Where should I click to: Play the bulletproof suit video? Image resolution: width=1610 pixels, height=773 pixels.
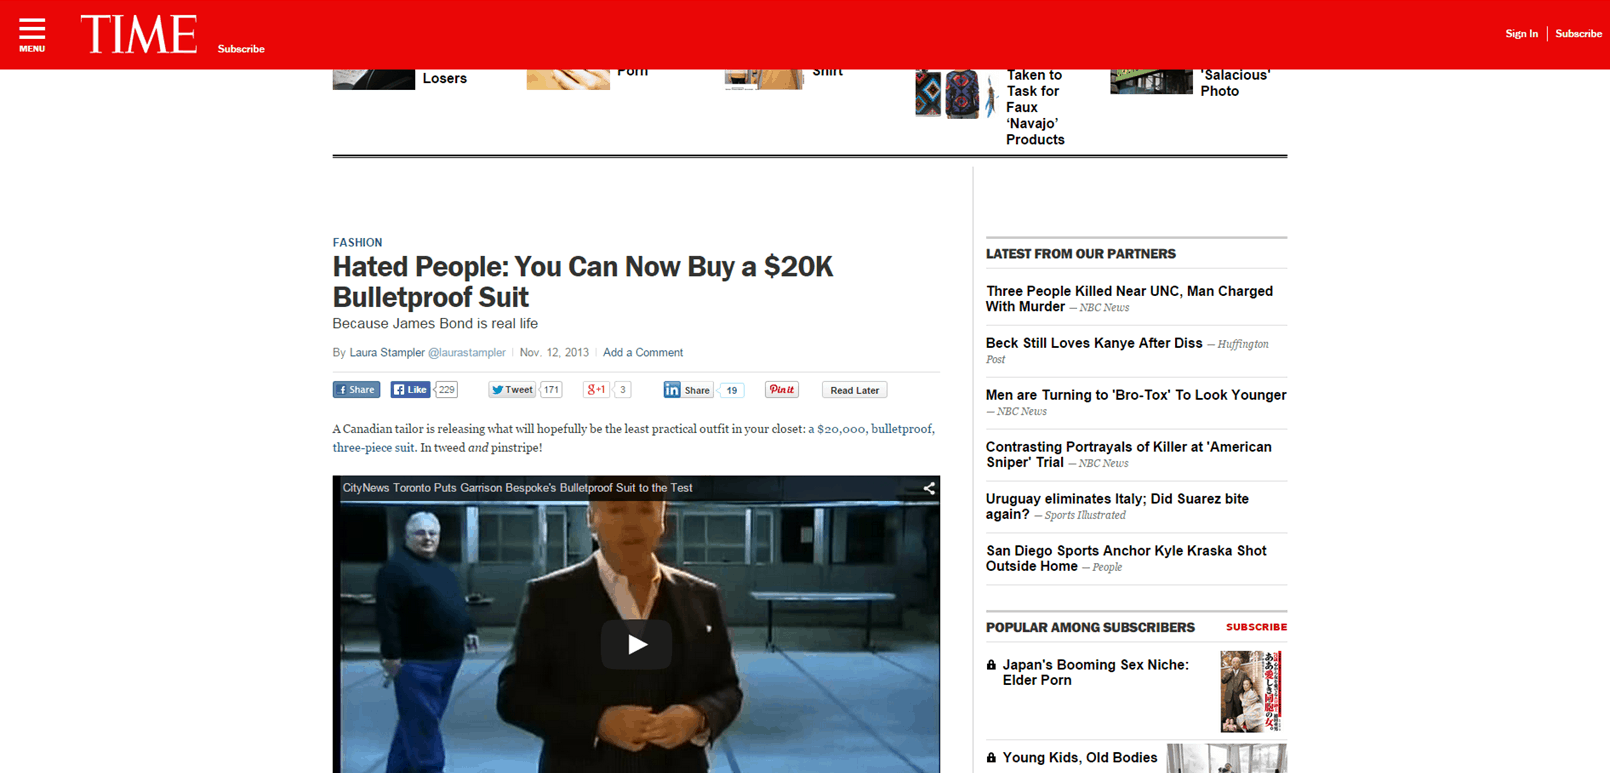(636, 644)
